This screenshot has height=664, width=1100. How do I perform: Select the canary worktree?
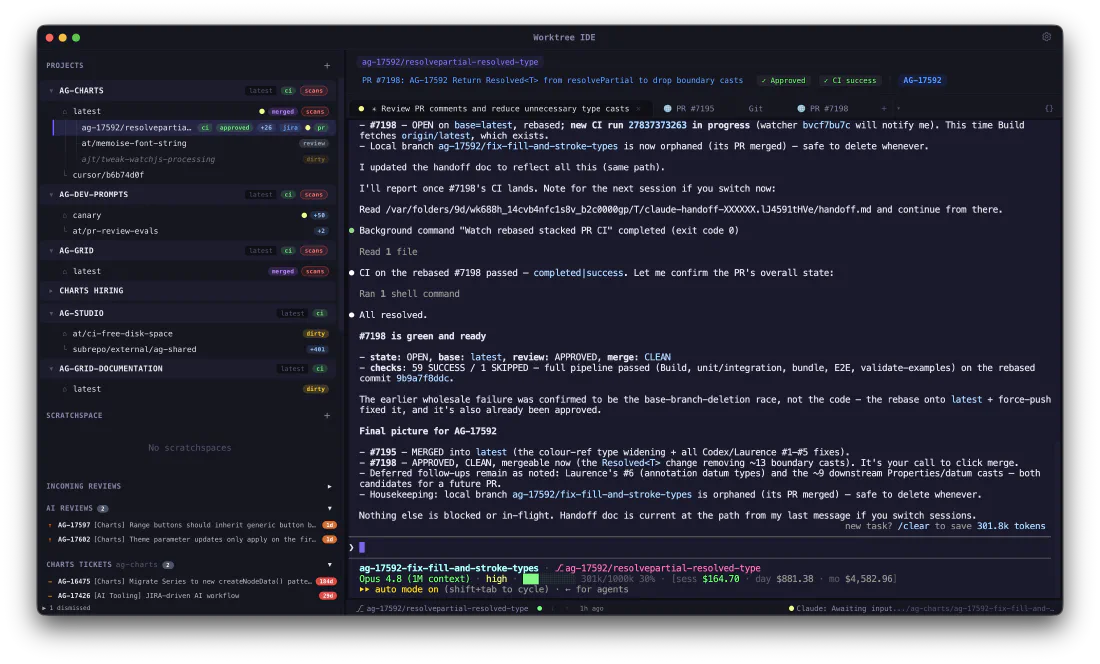point(86,215)
